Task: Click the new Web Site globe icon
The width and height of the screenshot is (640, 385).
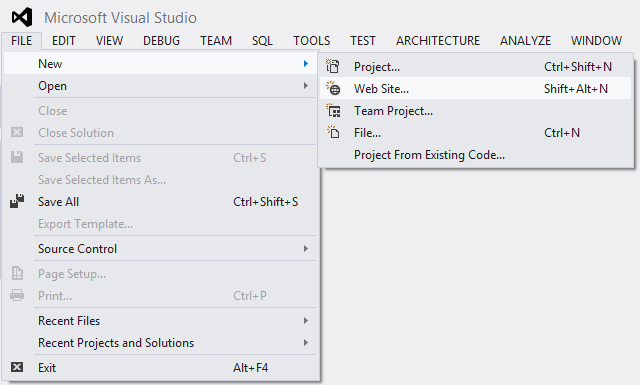Action: (333, 88)
